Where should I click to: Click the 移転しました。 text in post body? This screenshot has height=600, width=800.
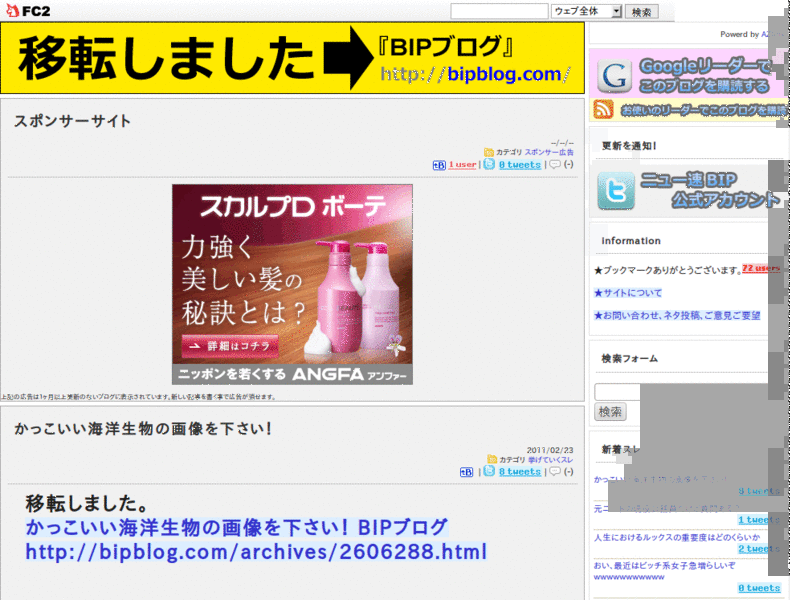point(87,504)
